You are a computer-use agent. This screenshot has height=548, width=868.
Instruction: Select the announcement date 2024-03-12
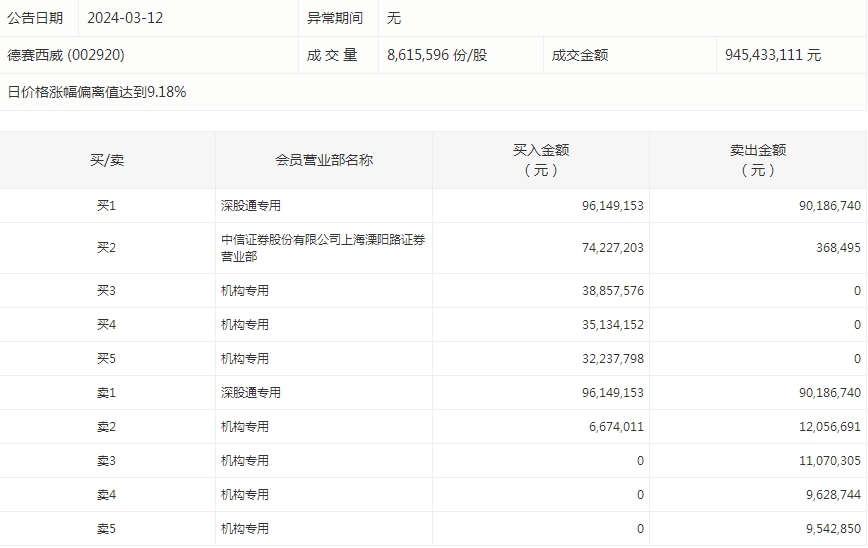click(x=125, y=18)
